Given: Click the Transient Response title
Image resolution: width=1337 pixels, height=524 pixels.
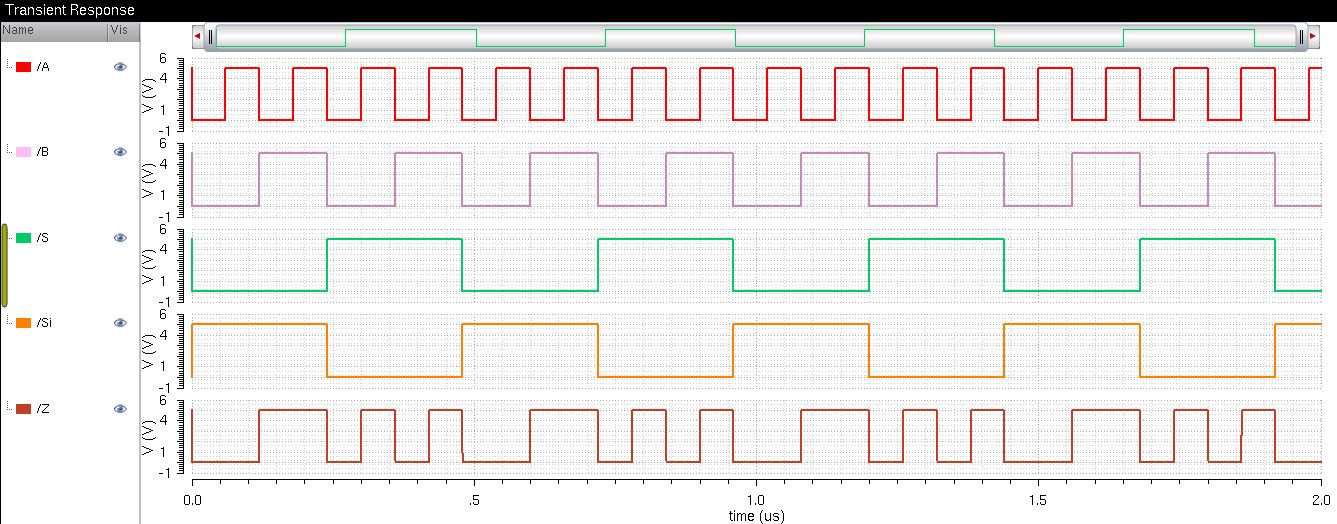Looking at the screenshot, I should (x=70, y=10).
